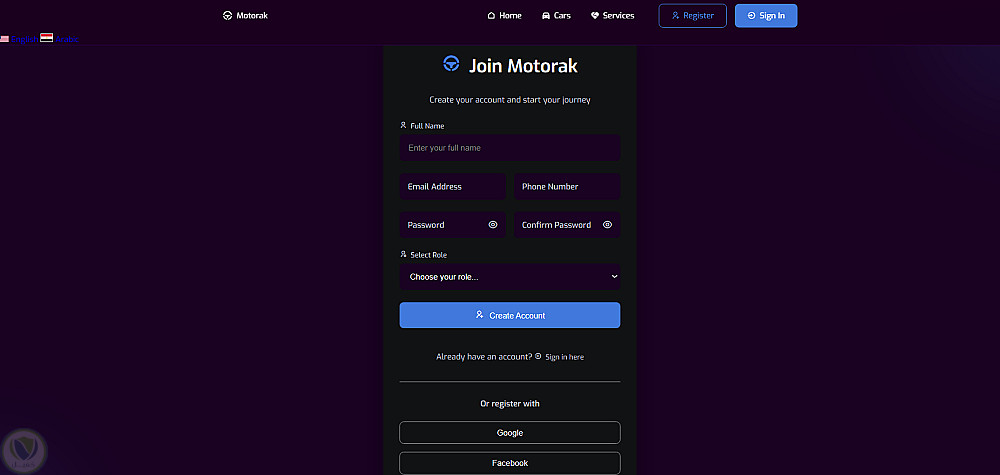Follow the Sign in here link
The height and width of the screenshot is (475, 1000).
point(565,357)
